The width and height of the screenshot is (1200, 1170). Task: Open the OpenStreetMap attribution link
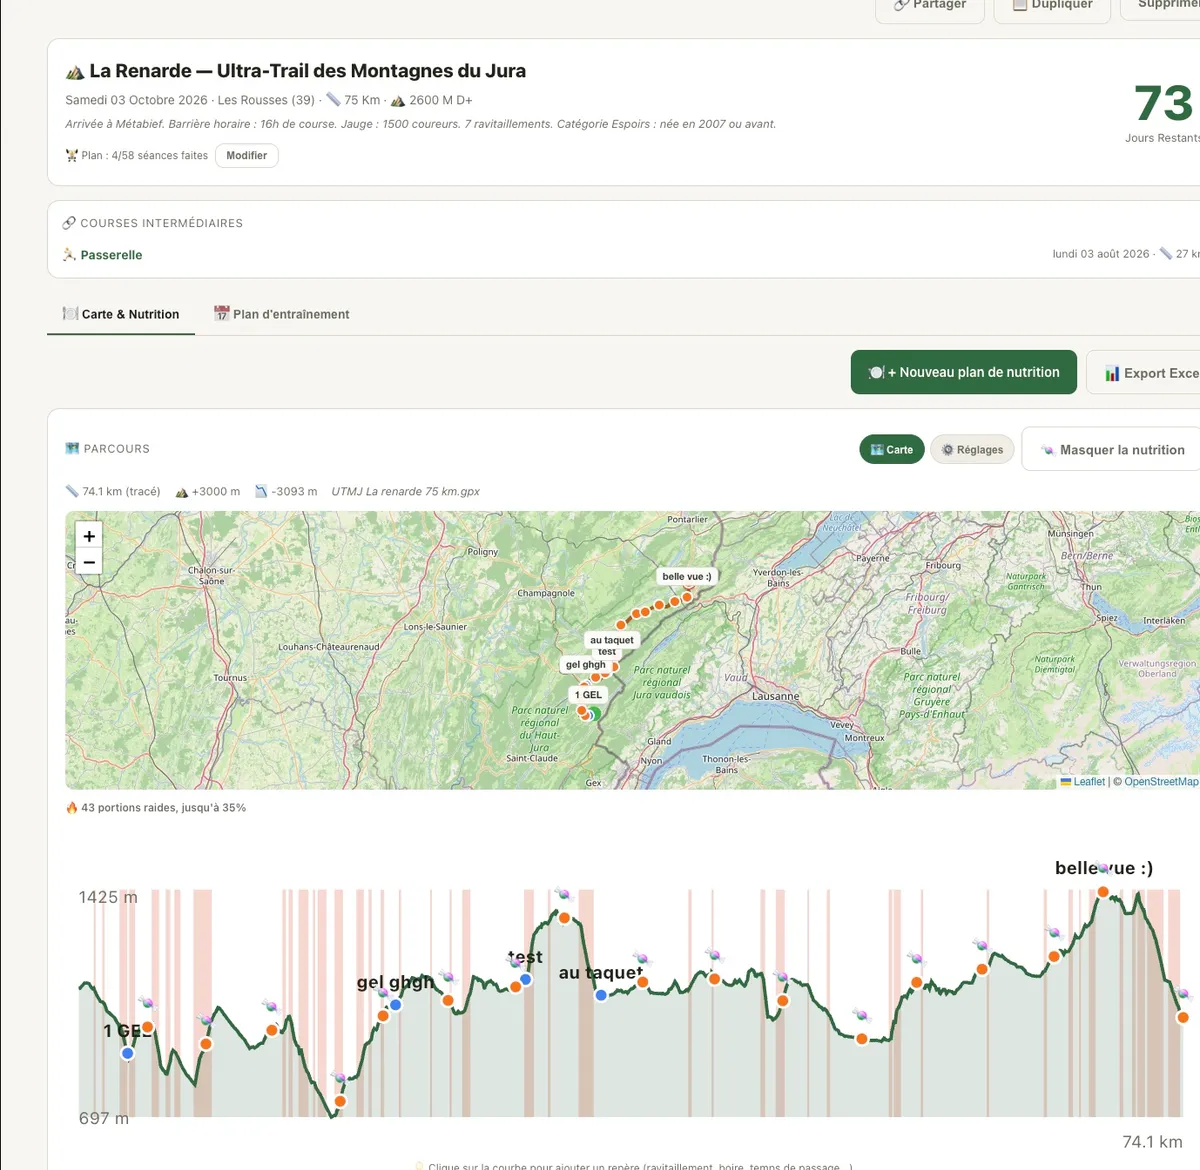pos(1161,782)
